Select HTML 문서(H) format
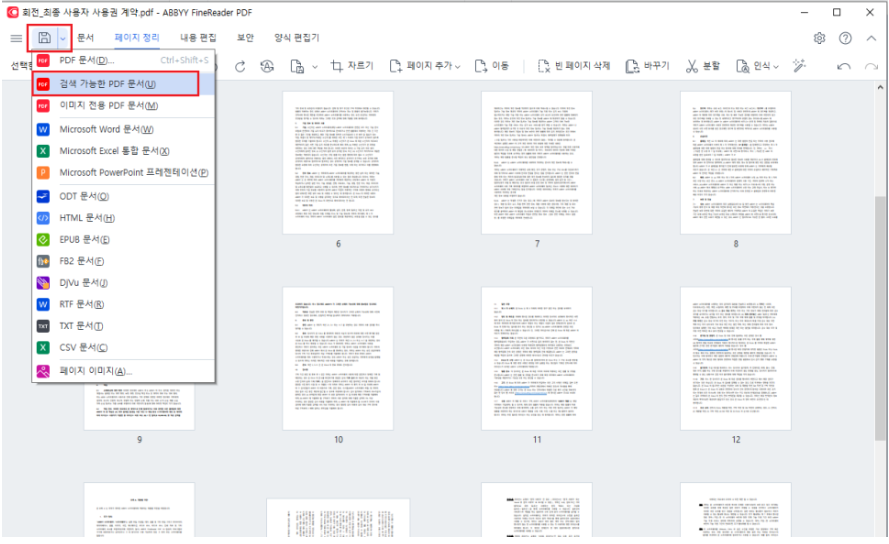Screen dimensions: 889x544 pyautogui.click(x=123, y=218)
